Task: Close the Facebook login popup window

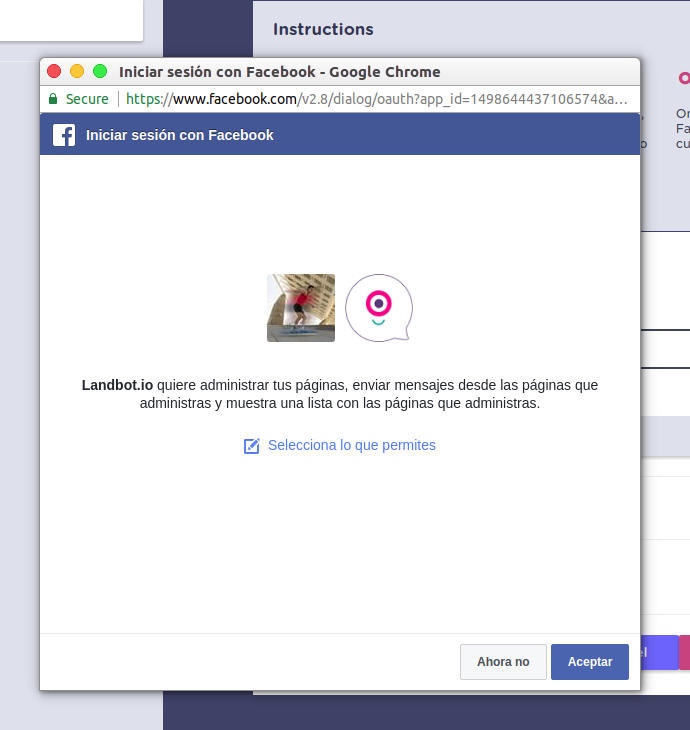Action: 54,71
